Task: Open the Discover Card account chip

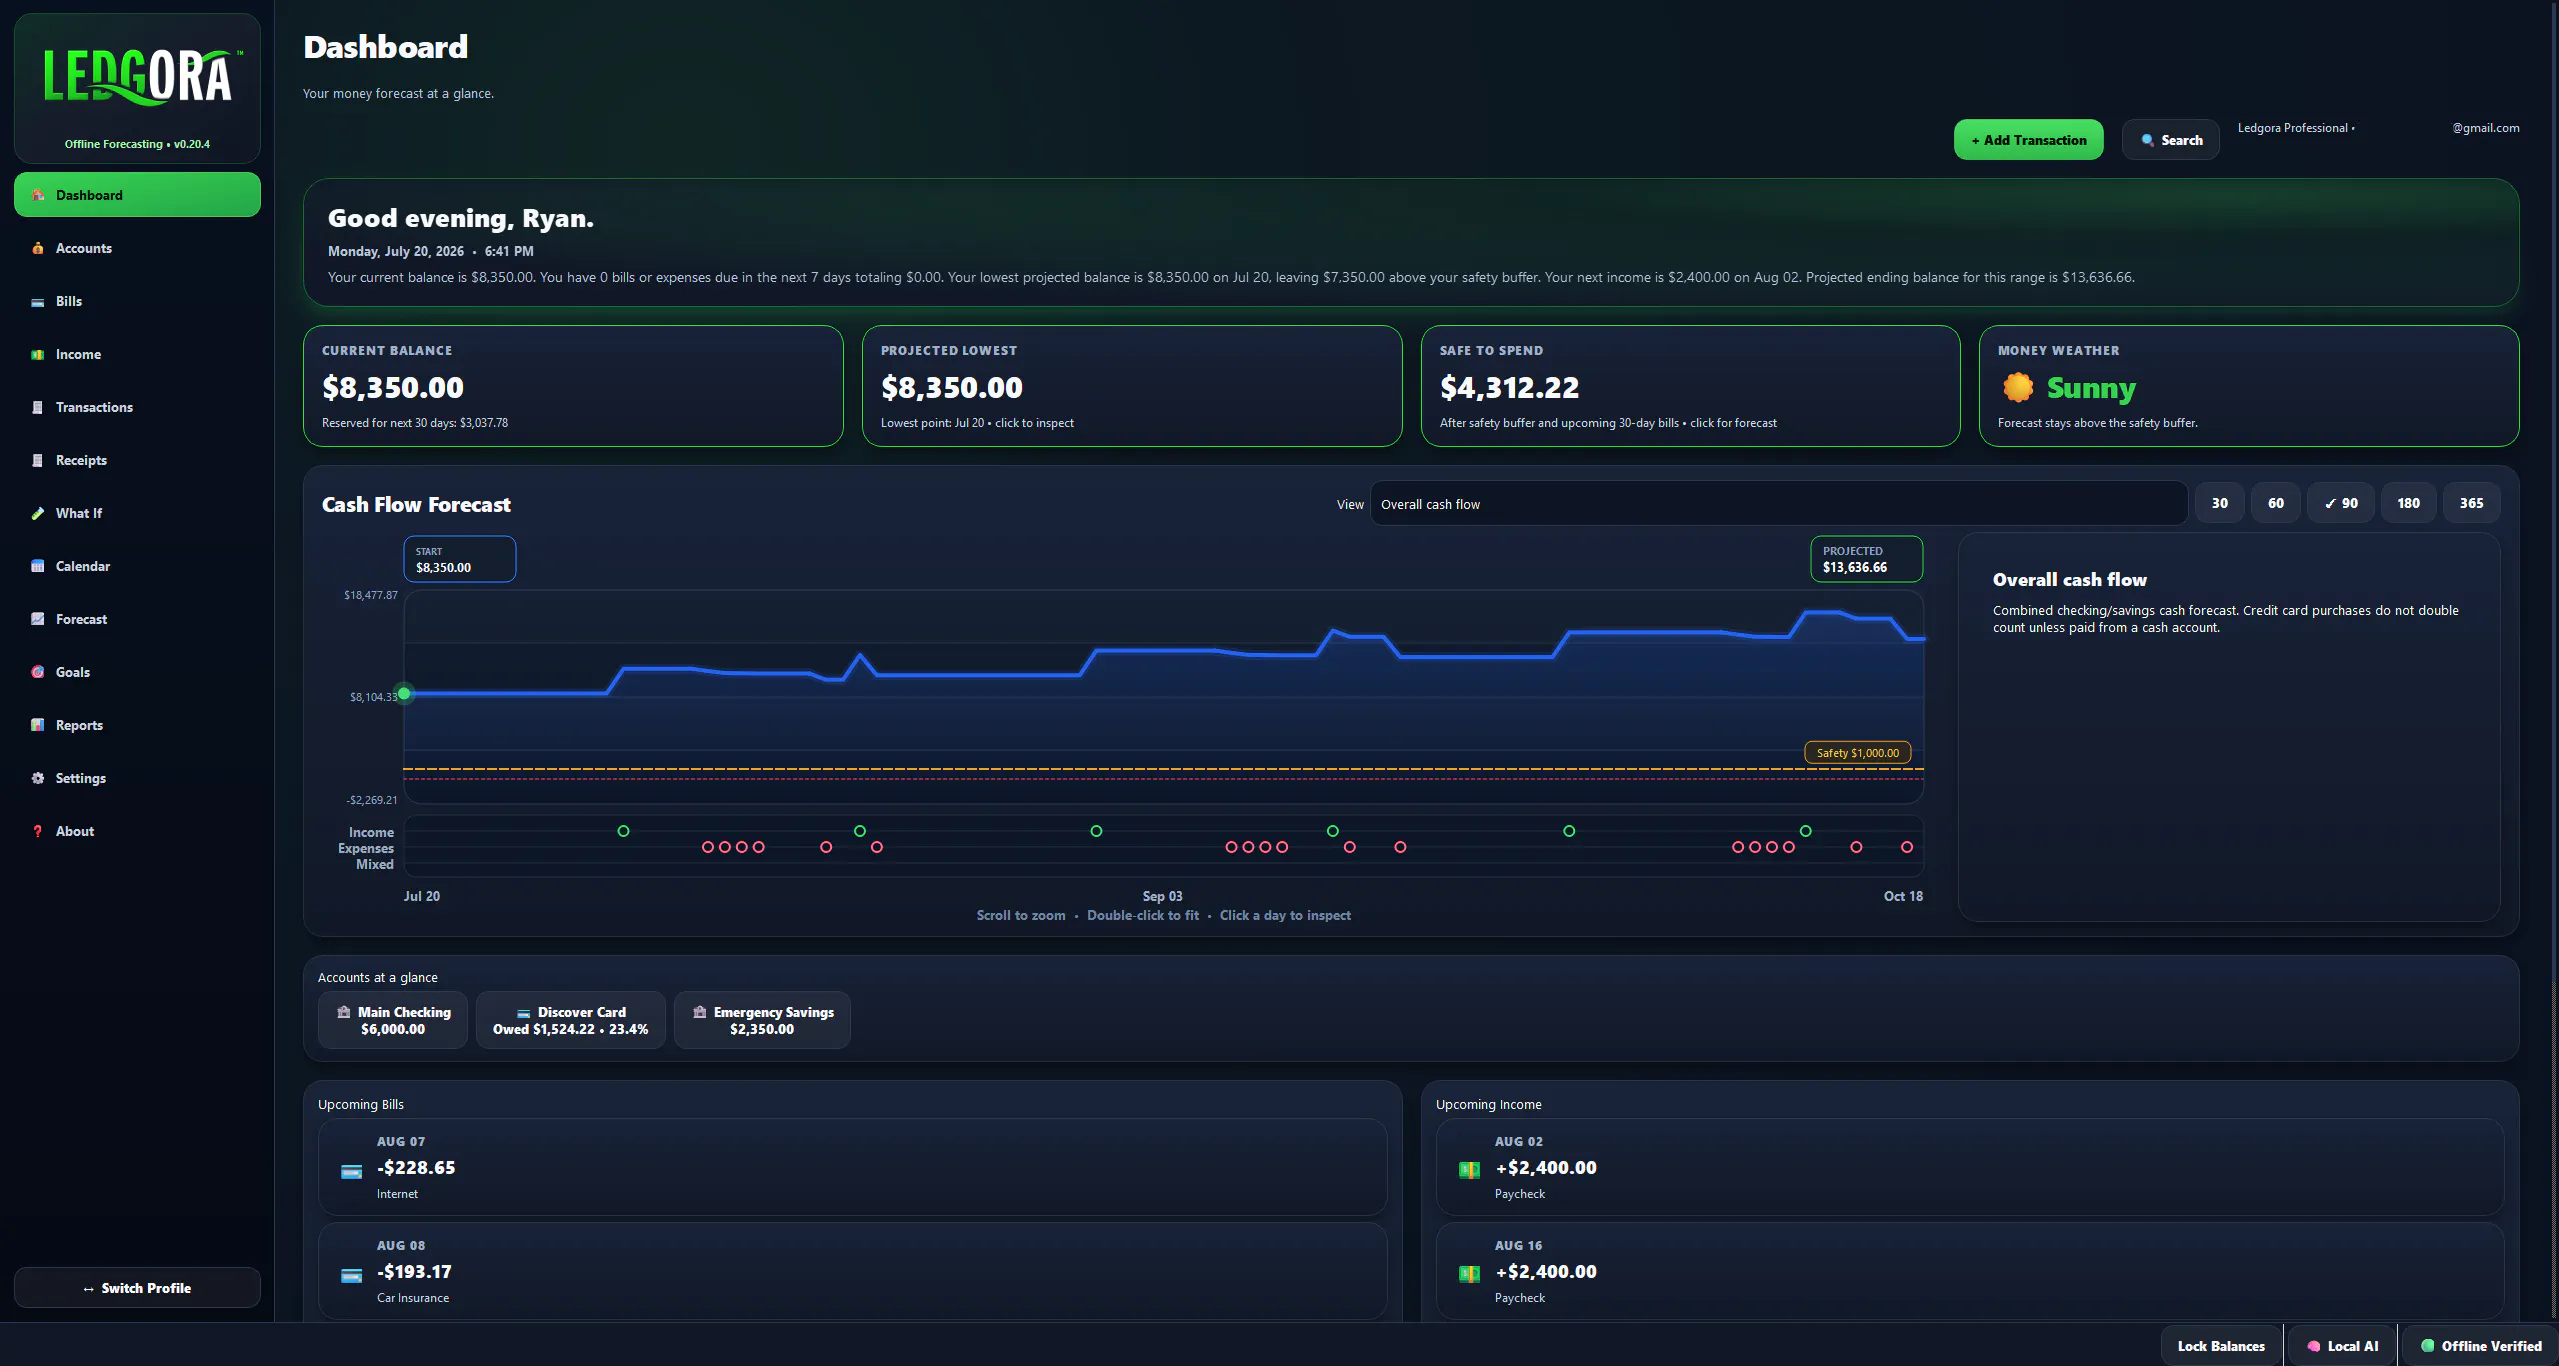Action: pyautogui.click(x=571, y=1020)
